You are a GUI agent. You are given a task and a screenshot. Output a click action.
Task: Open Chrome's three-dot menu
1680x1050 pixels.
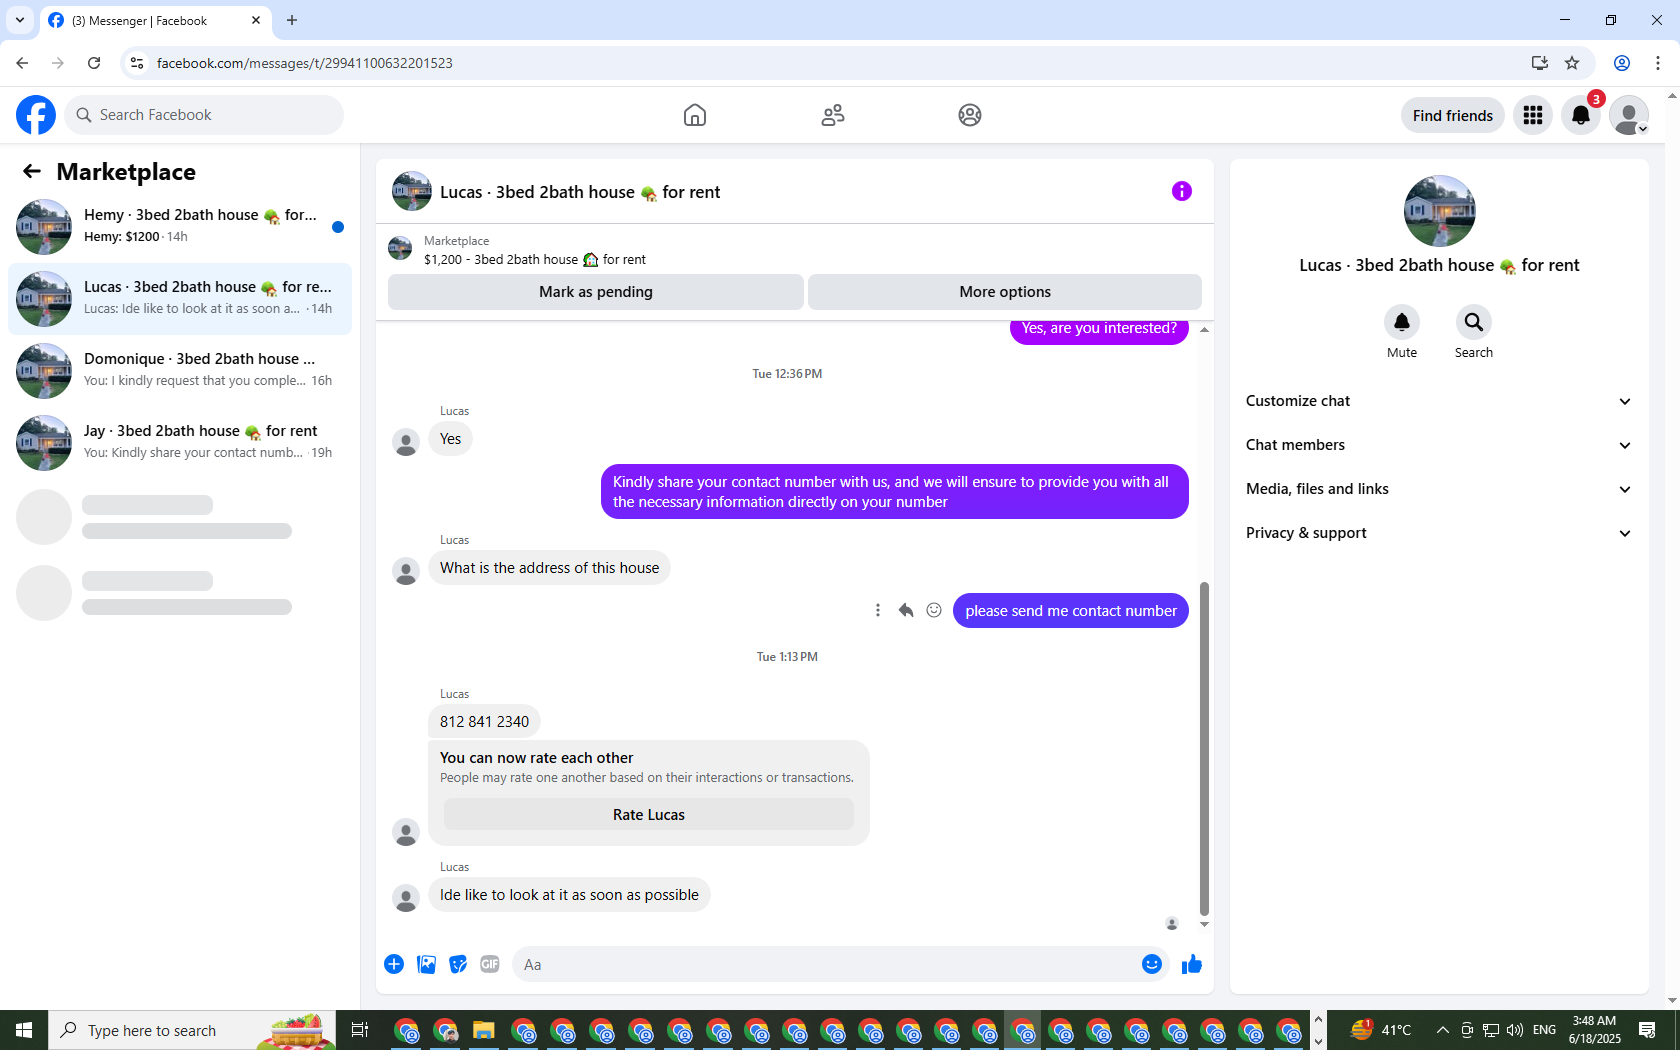(x=1658, y=63)
